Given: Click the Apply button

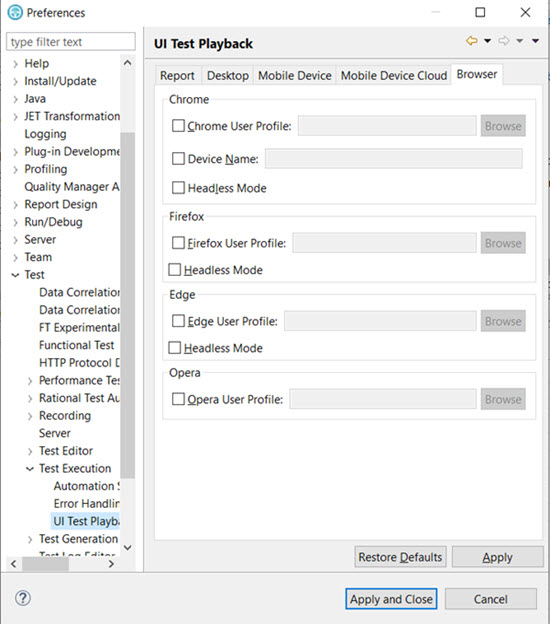Looking at the screenshot, I should (497, 557).
